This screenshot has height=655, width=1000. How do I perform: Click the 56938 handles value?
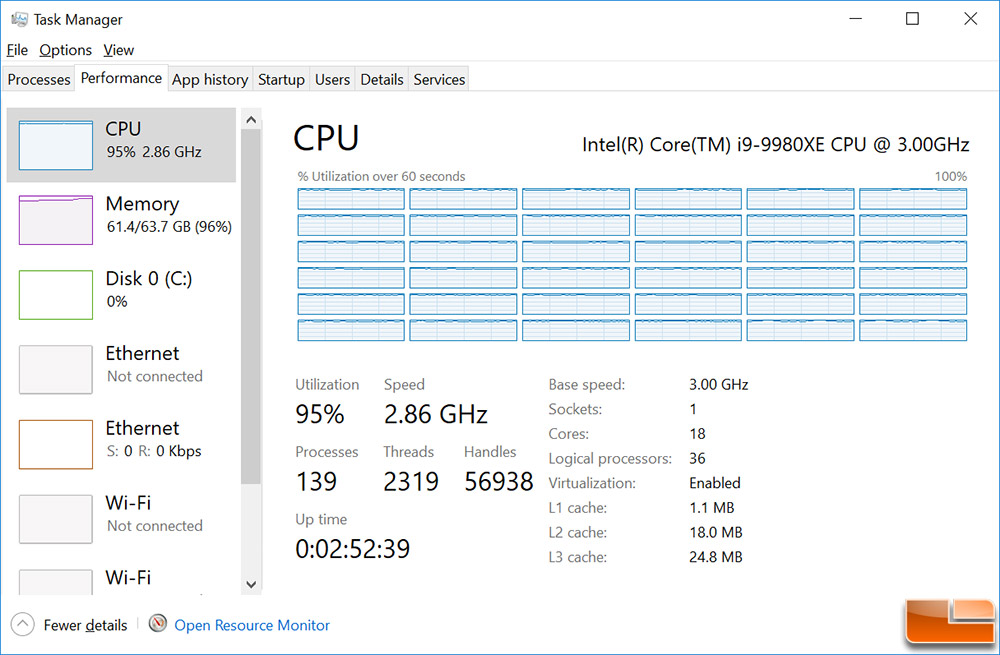[498, 482]
